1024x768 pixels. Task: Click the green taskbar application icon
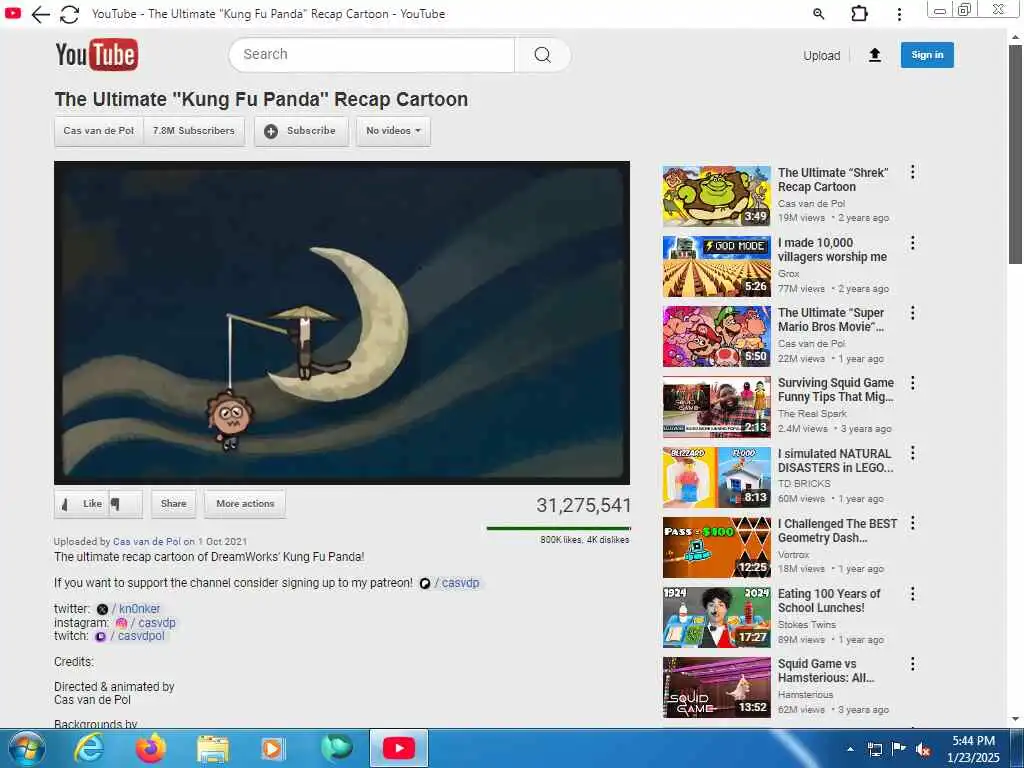[x=337, y=748]
